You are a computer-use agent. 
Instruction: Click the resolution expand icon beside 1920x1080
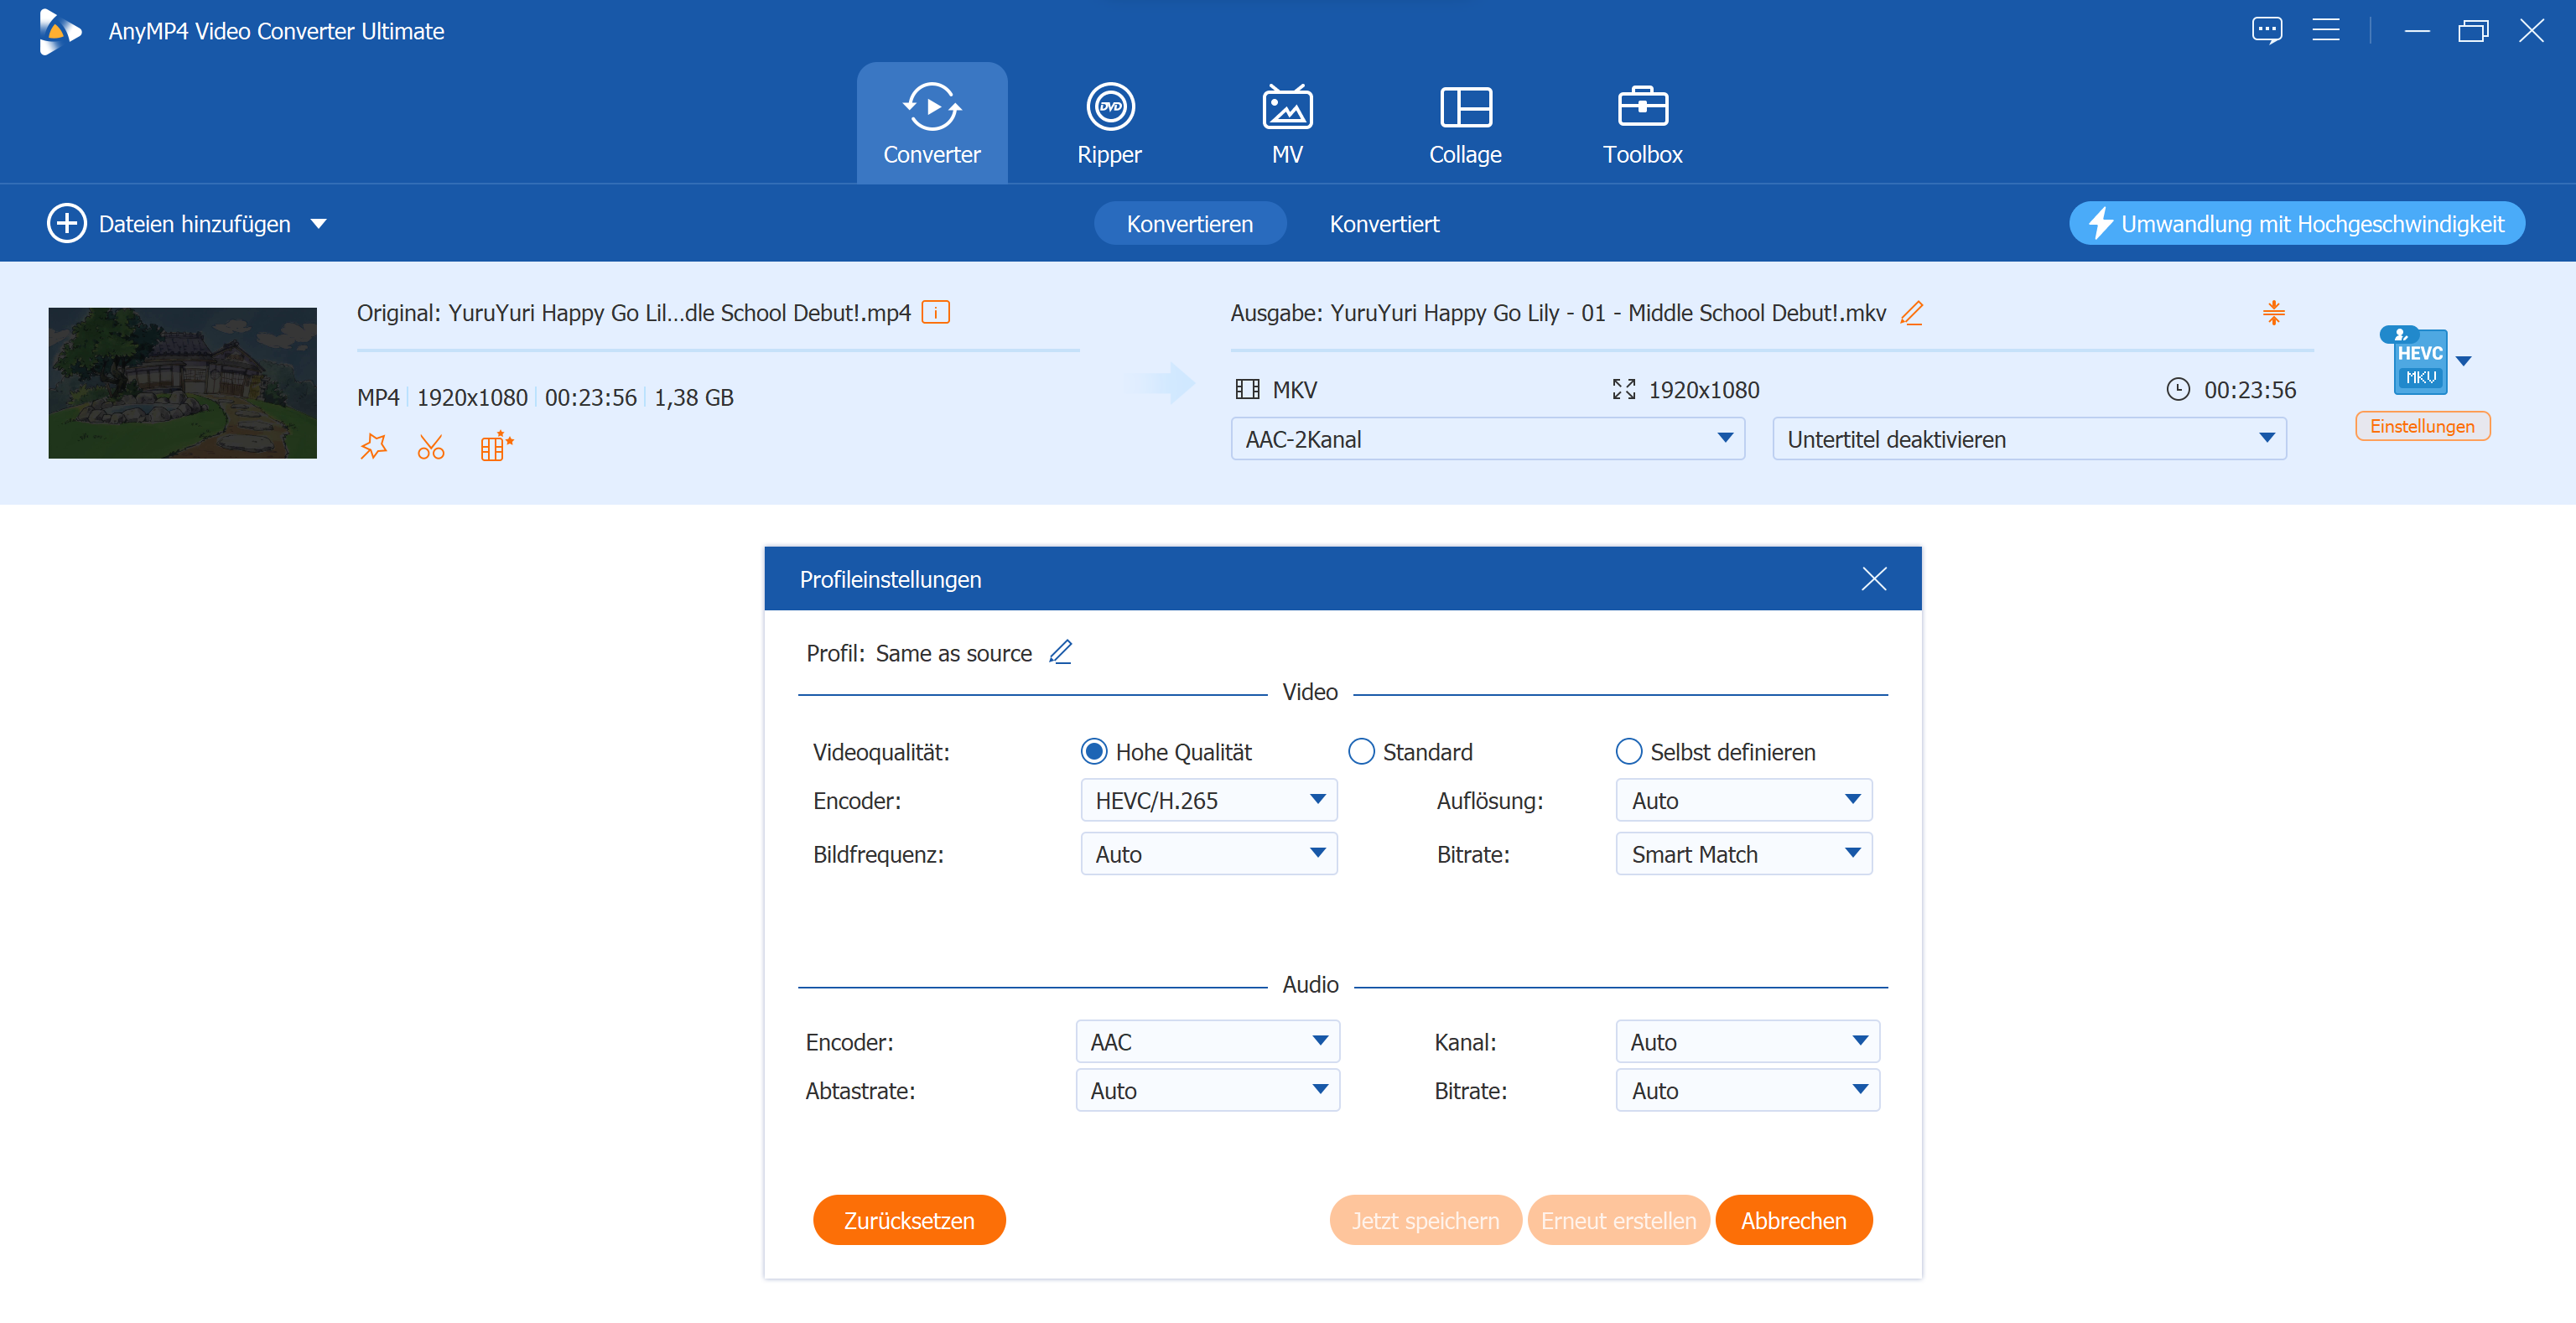(1623, 390)
